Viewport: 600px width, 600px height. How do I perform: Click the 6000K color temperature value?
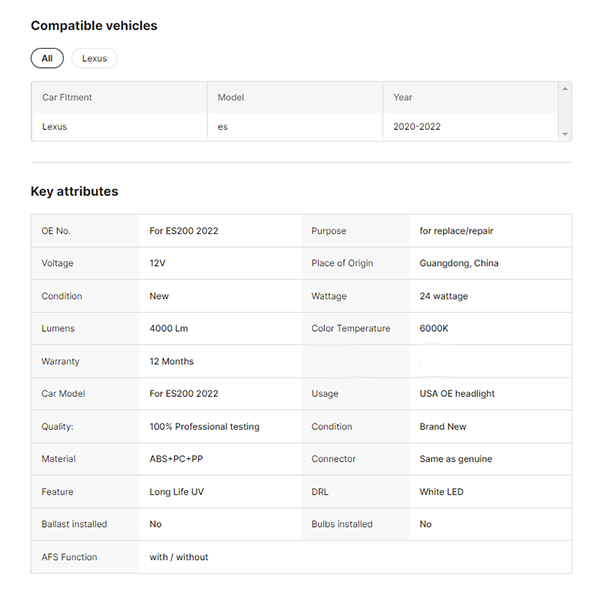tap(434, 328)
